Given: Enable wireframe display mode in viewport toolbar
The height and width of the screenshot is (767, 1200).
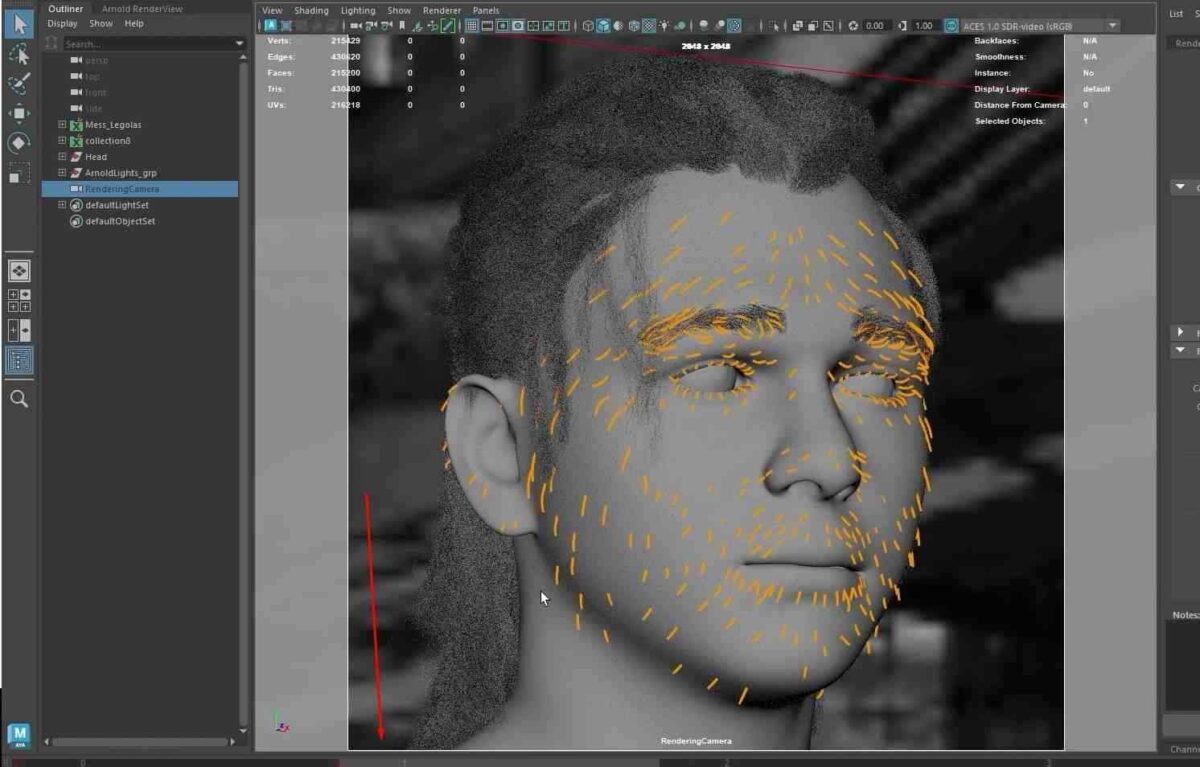Looking at the screenshot, I should pyautogui.click(x=588, y=27).
